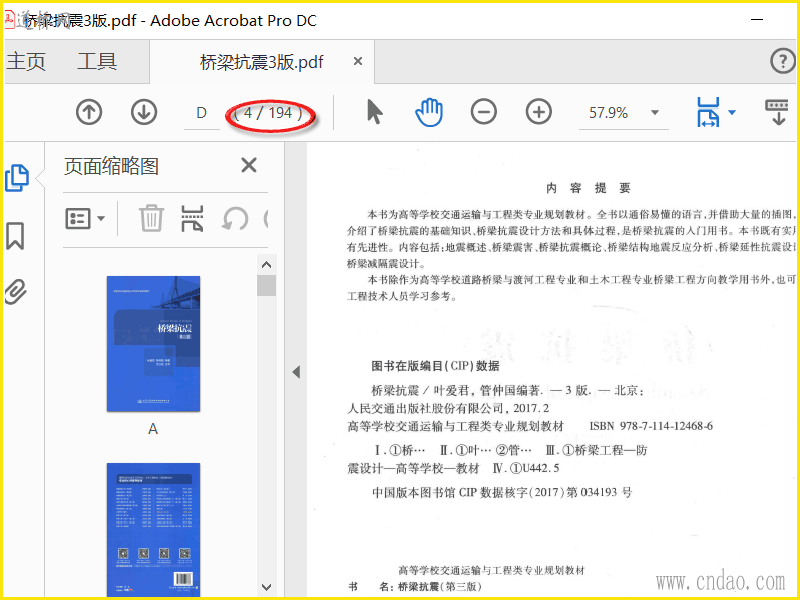Expand the fit page options dropdown
Image resolution: width=800 pixels, height=600 pixels.
[732, 112]
